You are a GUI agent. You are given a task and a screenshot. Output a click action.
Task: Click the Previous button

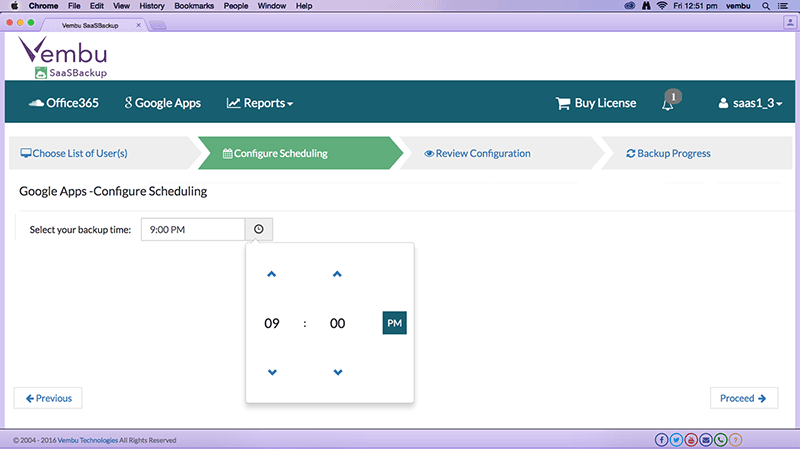pyautogui.click(x=48, y=398)
